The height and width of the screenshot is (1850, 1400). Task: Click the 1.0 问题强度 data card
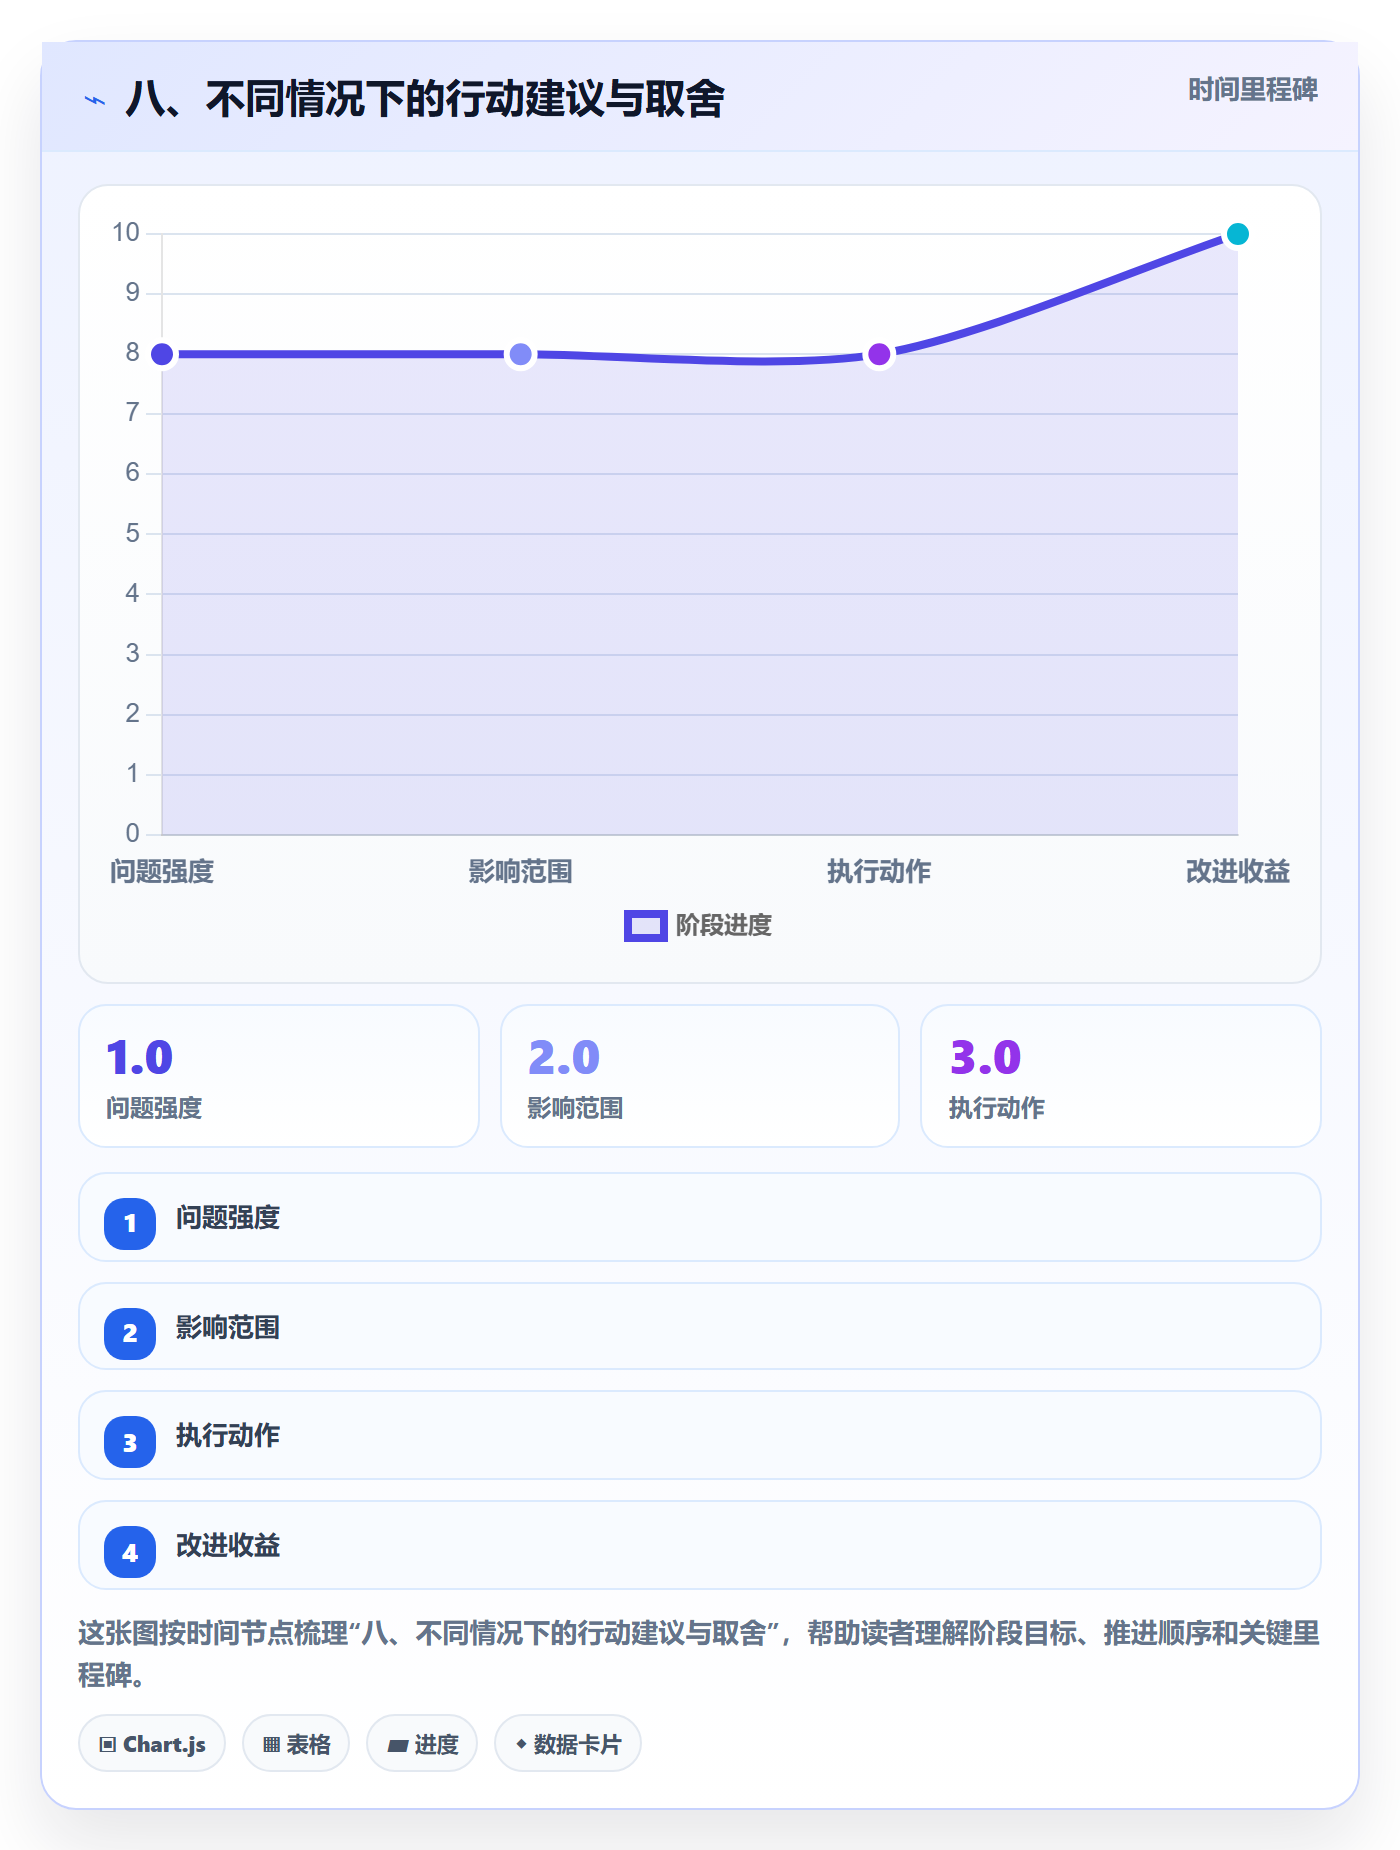[x=279, y=1076]
